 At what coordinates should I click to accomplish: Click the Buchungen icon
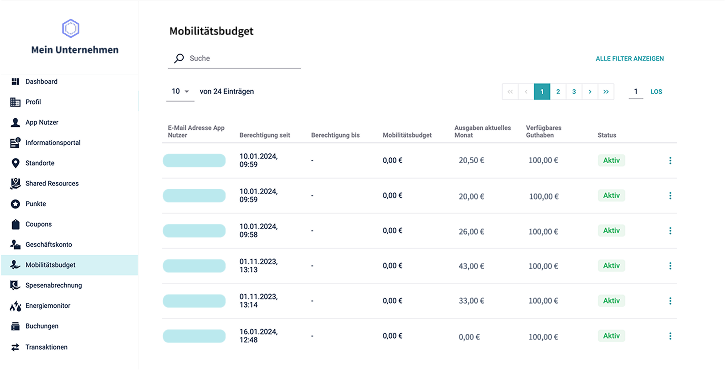click(15, 326)
